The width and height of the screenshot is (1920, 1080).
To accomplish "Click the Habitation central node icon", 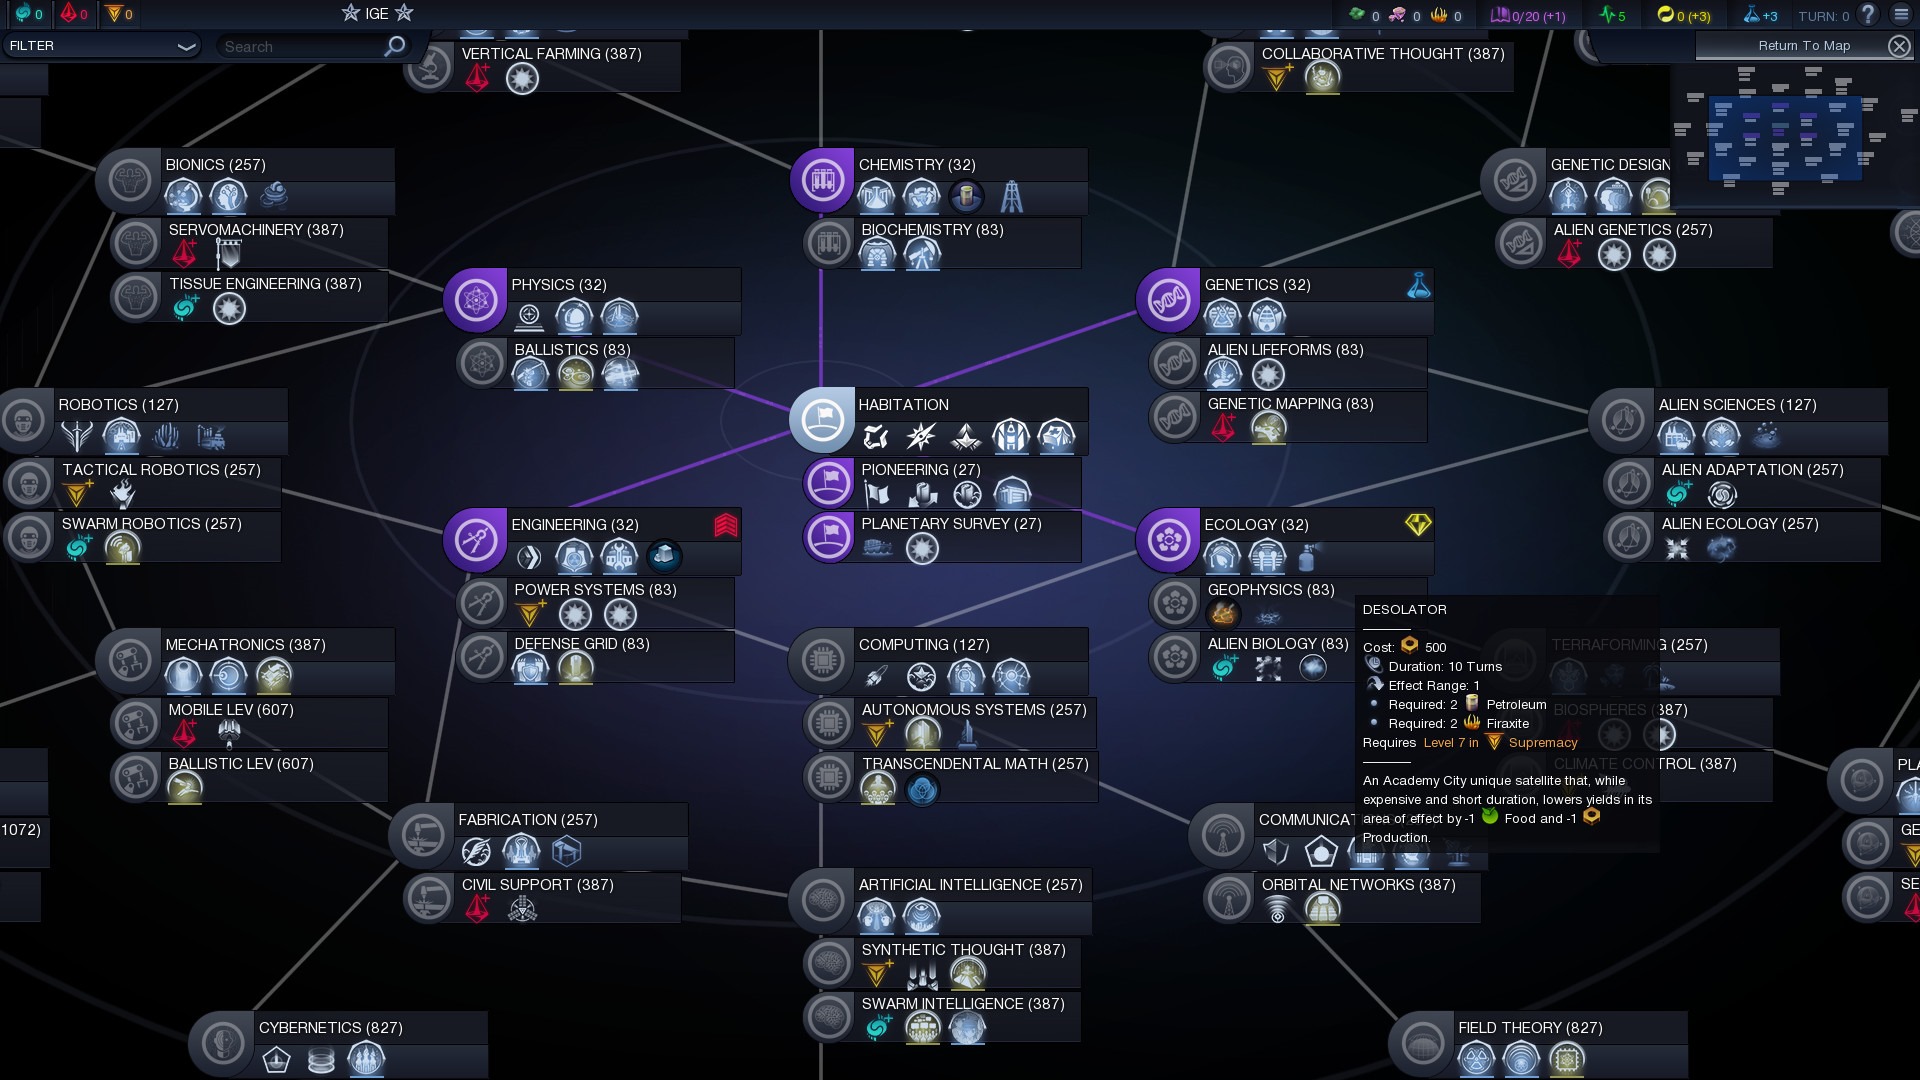I will click(x=822, y=420).
